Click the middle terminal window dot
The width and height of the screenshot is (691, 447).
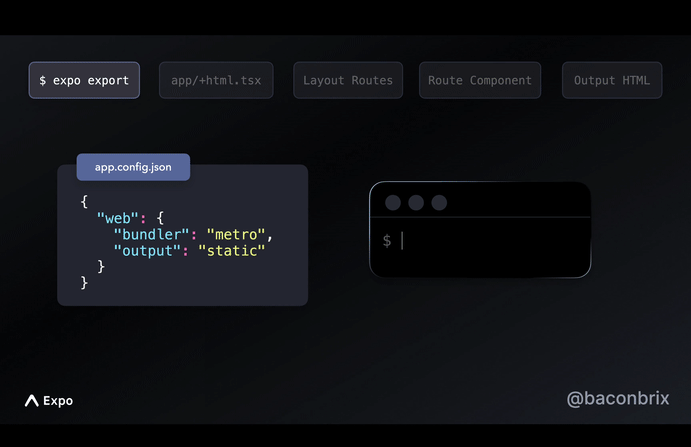point(416,203)
